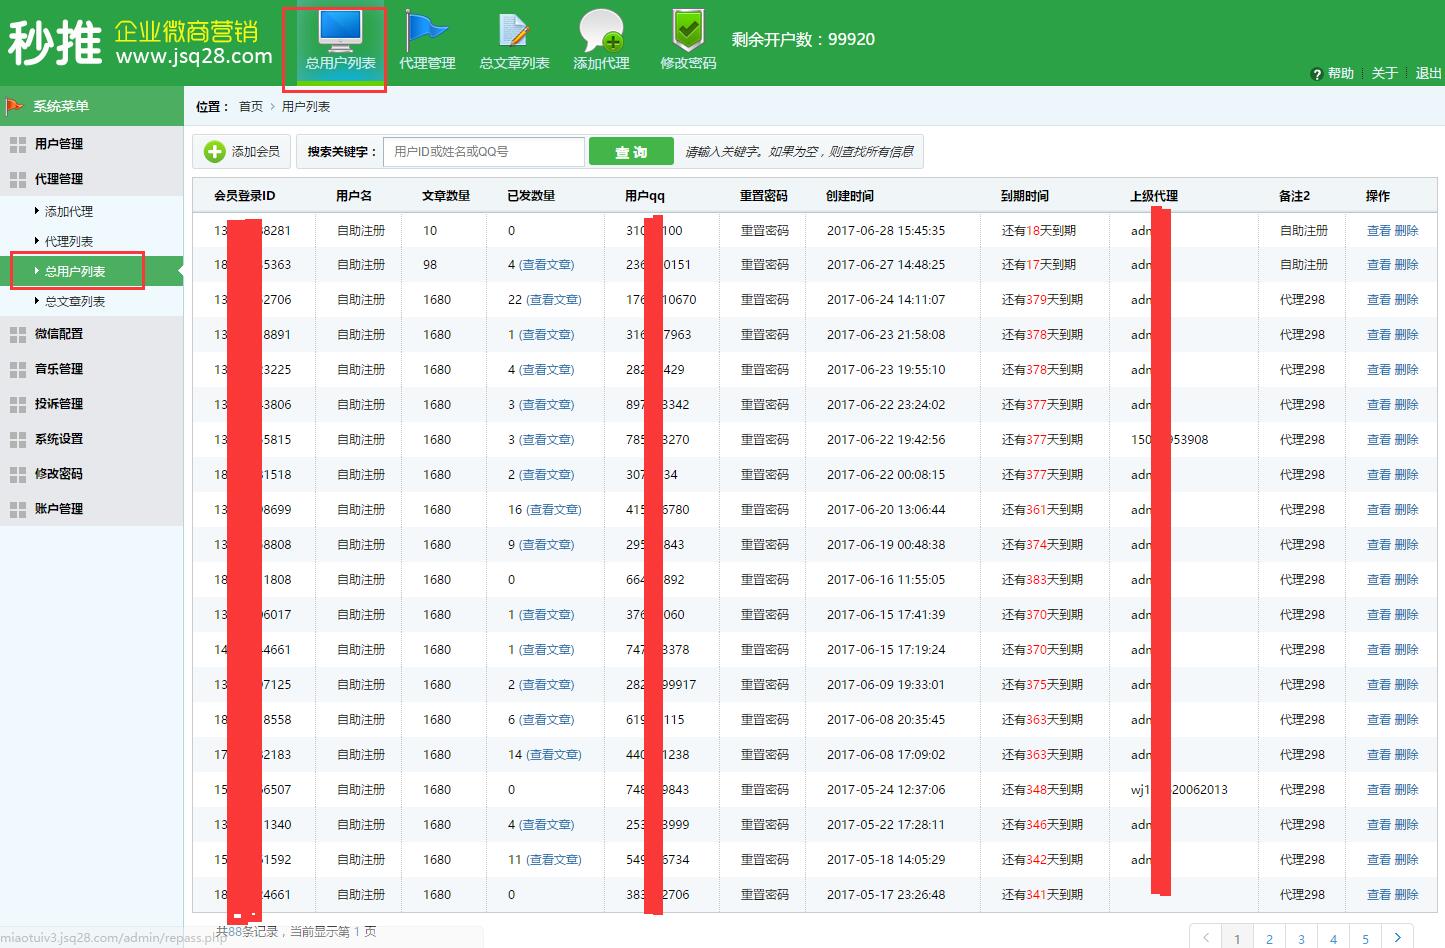Viewport: 1445px width, 948px height.
Task: Open 查看文章 link beside sent count 14
Action: (x=554, y=755)
